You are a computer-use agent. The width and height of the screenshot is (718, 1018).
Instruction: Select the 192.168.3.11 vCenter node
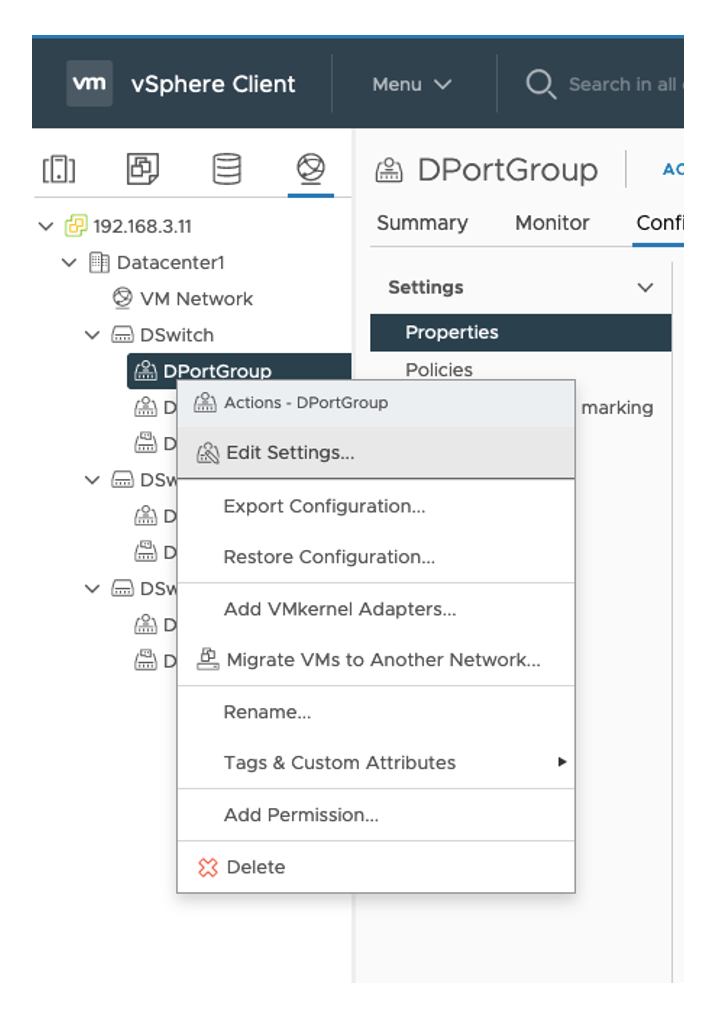tap(142, 227)
